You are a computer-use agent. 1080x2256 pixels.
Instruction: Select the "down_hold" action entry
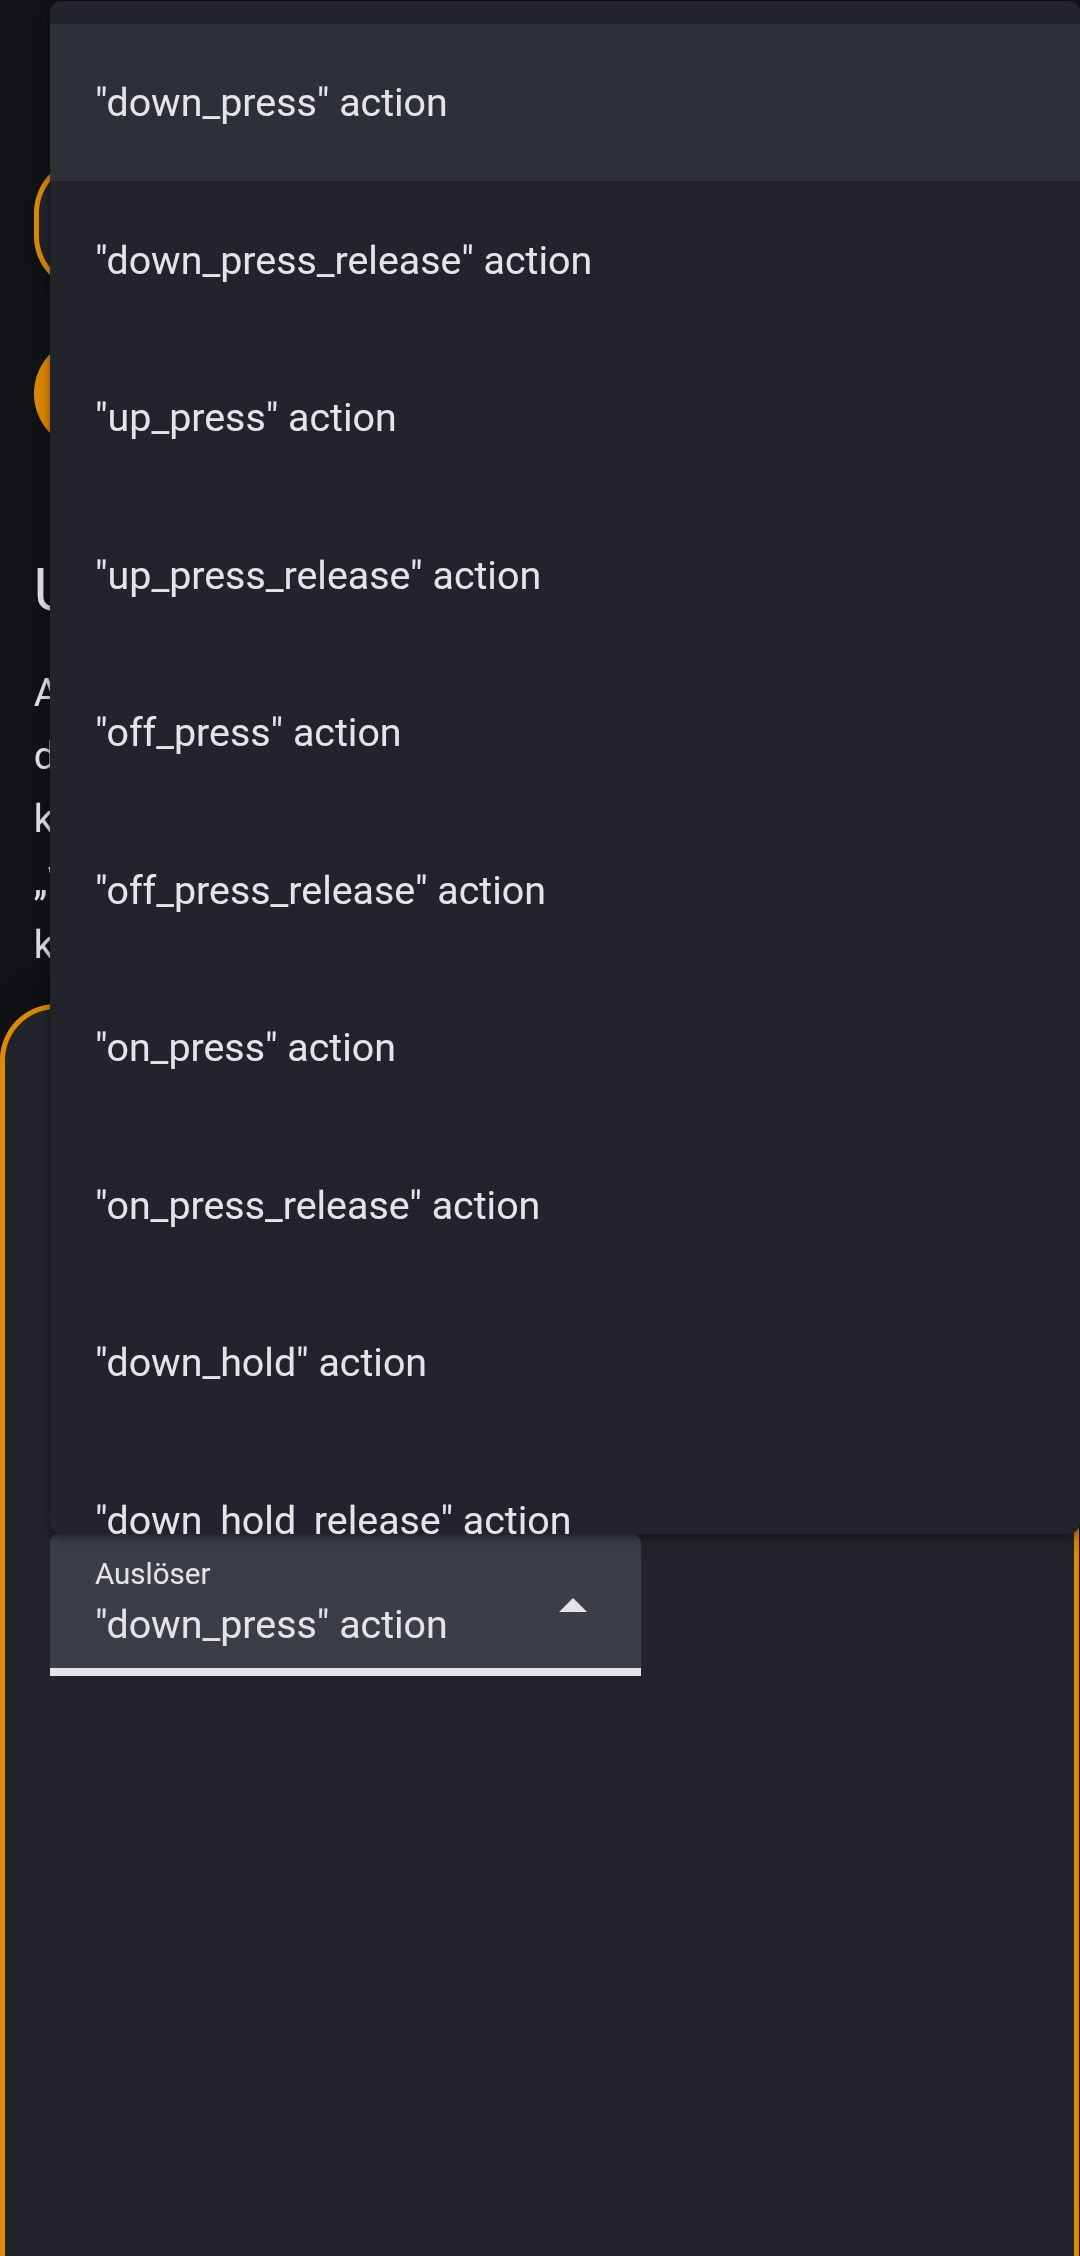261,1363
